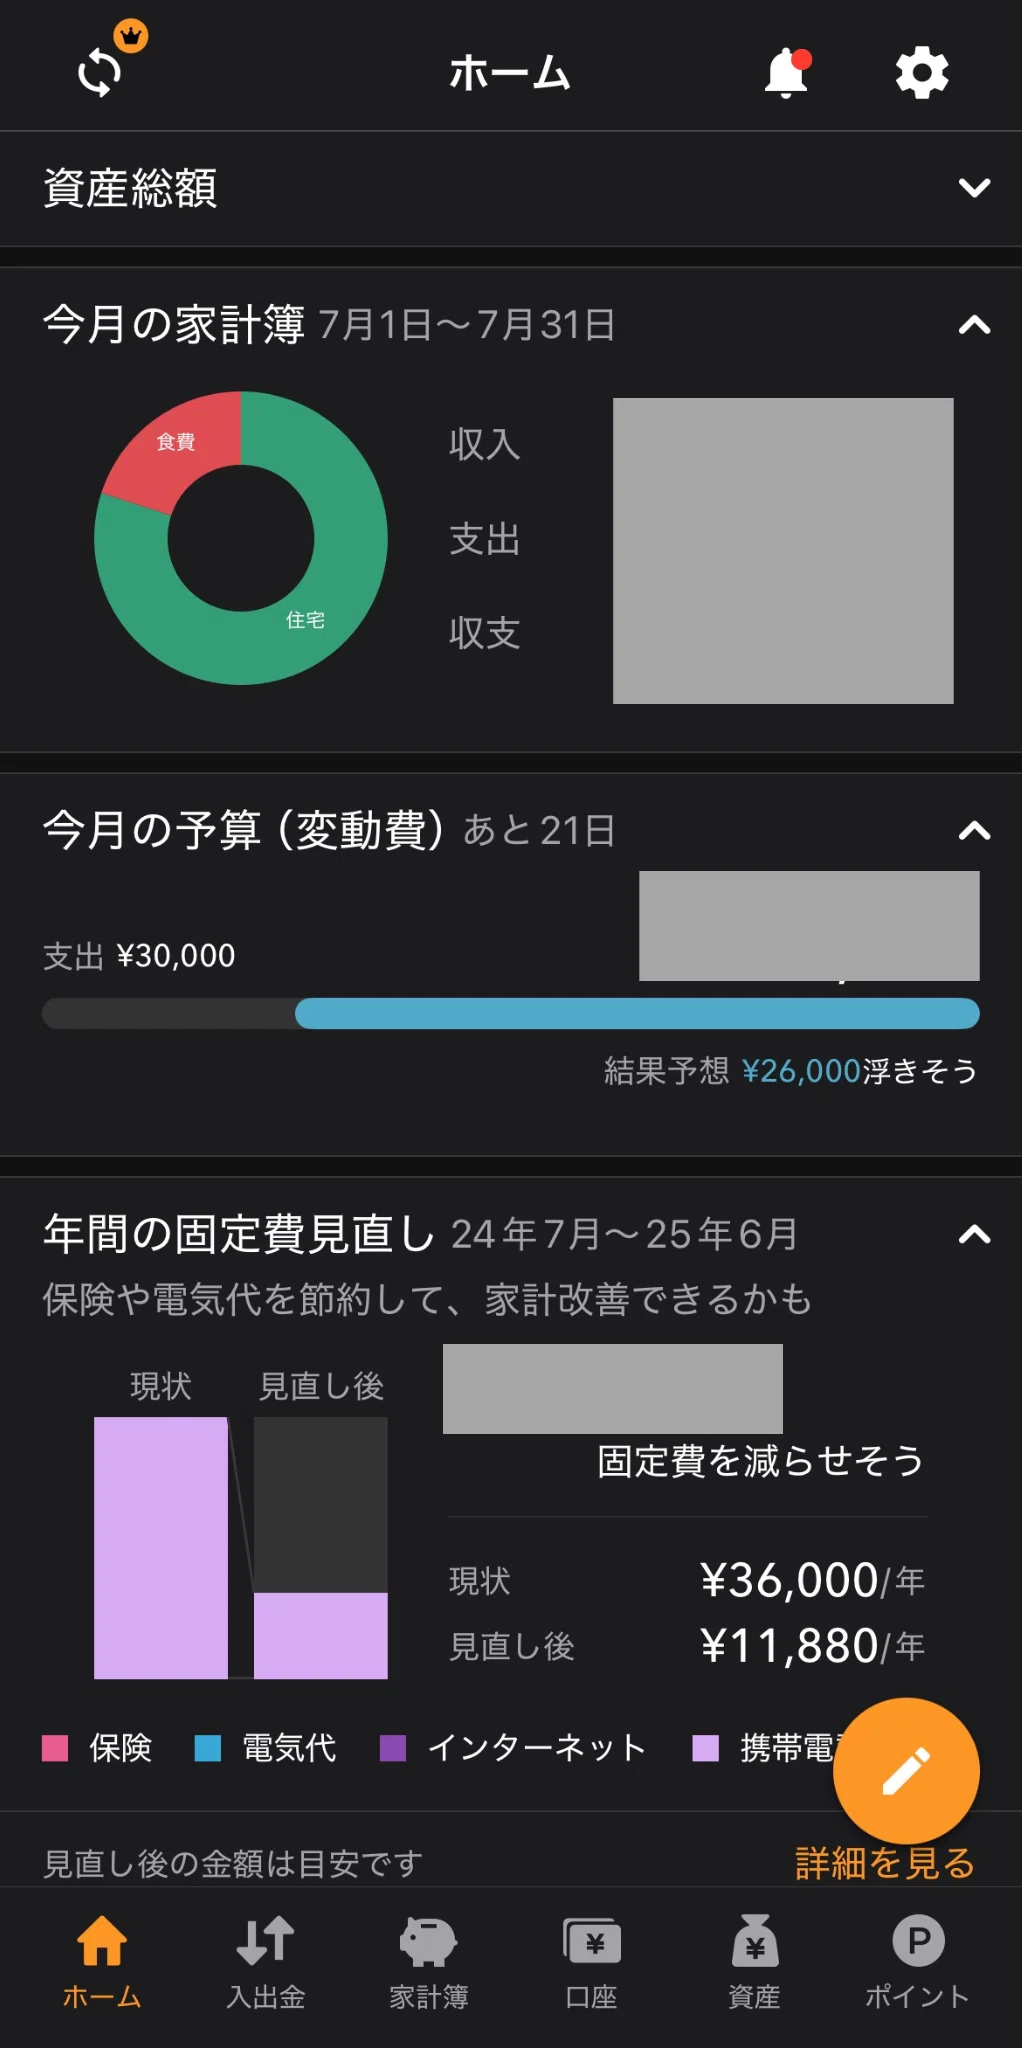Tap the sync refresh icon

coord(100,73)
